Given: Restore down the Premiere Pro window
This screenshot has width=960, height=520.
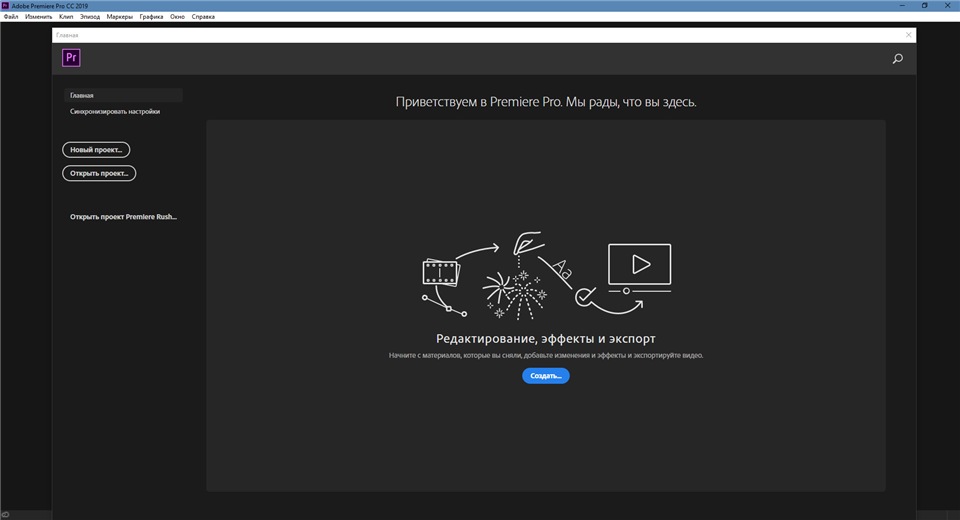Looking at the screenshot, I should tap(924, 6).
